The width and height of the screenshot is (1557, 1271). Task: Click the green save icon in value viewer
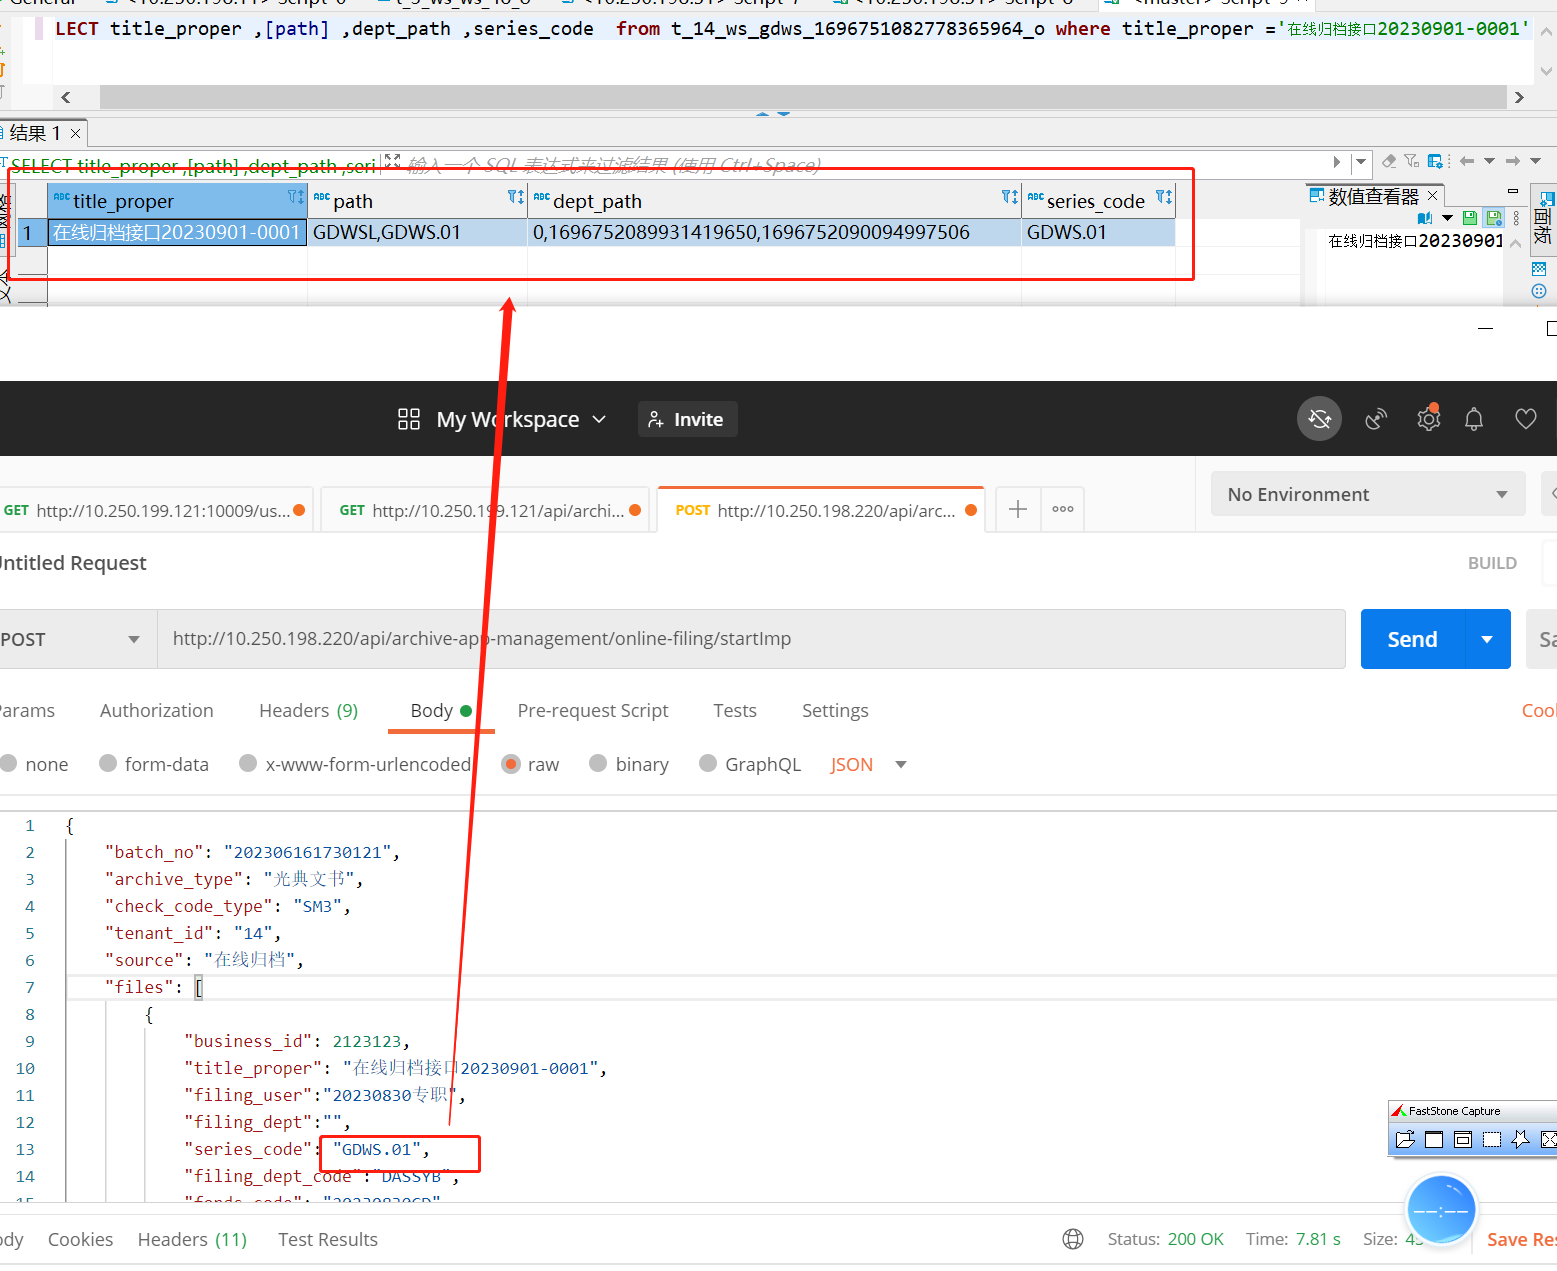(1470, 218)
